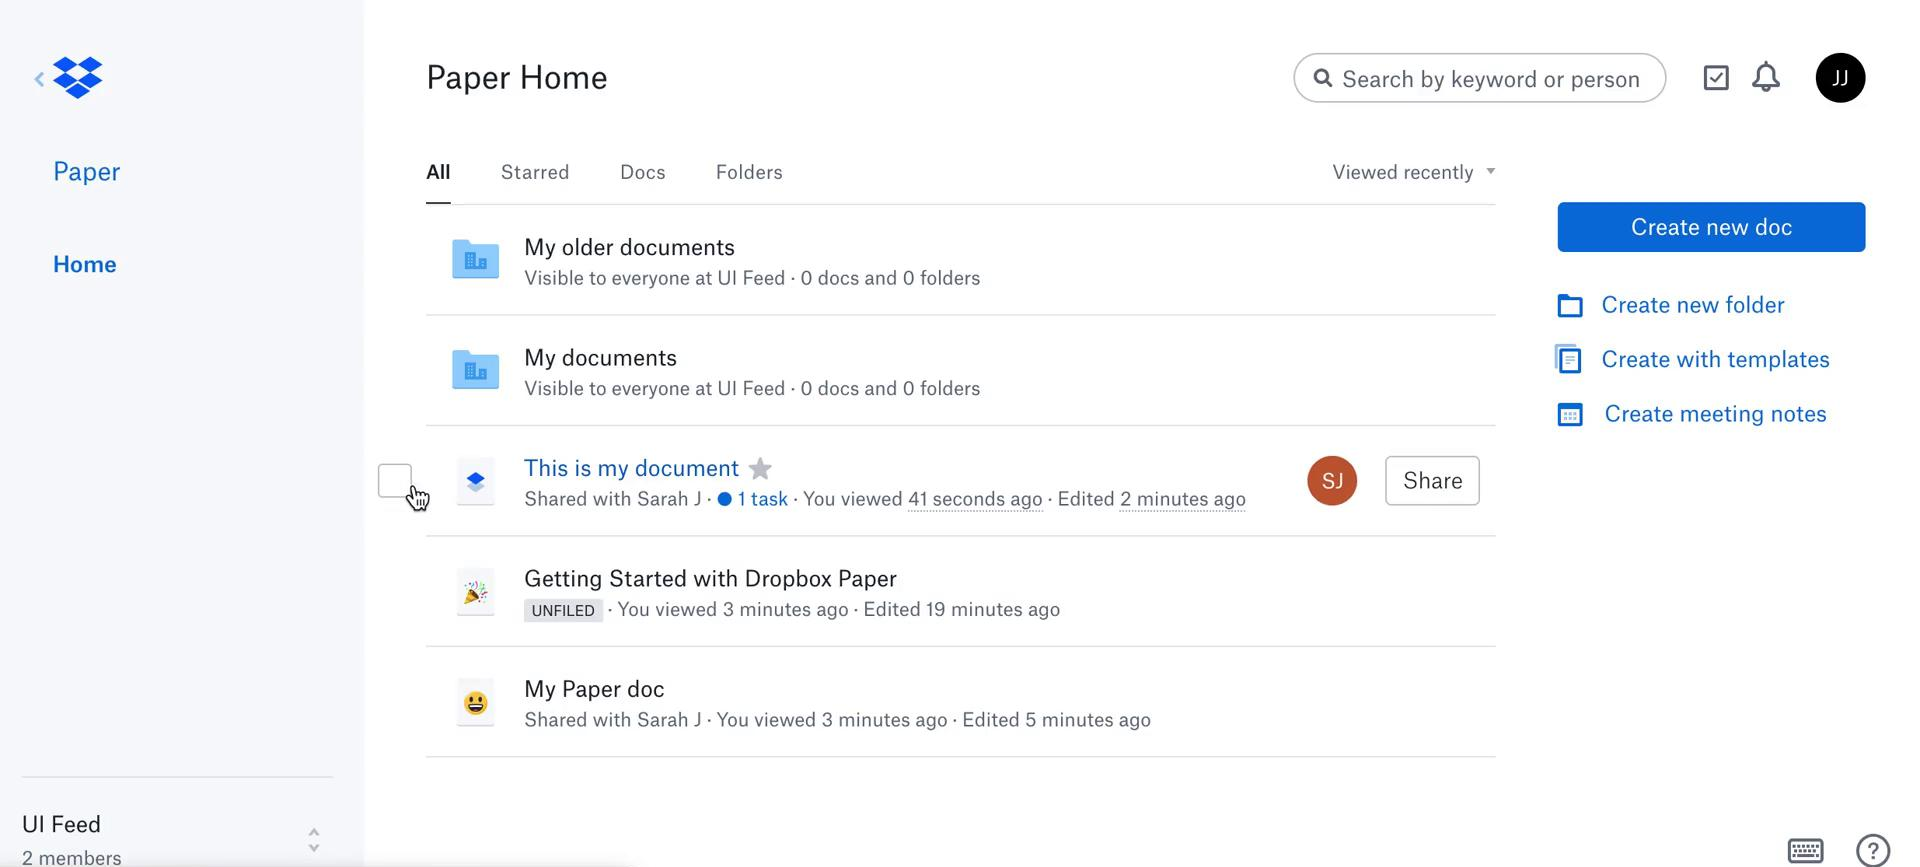This screenshot has height=867, width=1920.
Task: Open the My older documents folder title
Action: point(629,247)
